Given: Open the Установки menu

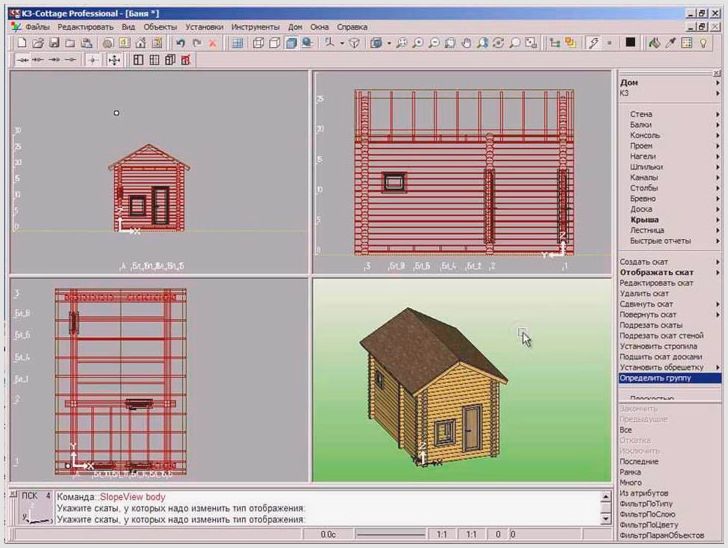Looking at the screenshot, I should (204, 27).
